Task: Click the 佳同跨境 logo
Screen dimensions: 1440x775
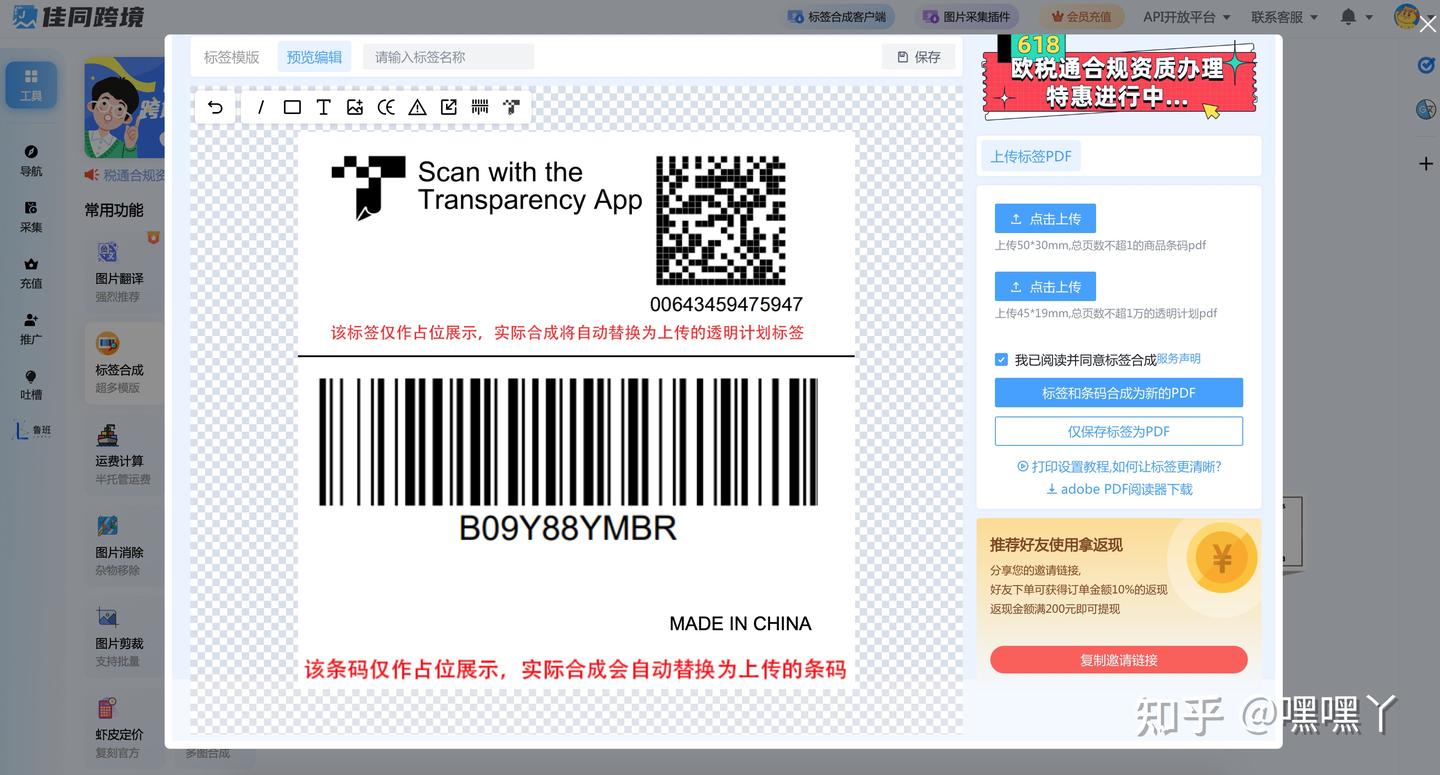Action: coord(78,17)
